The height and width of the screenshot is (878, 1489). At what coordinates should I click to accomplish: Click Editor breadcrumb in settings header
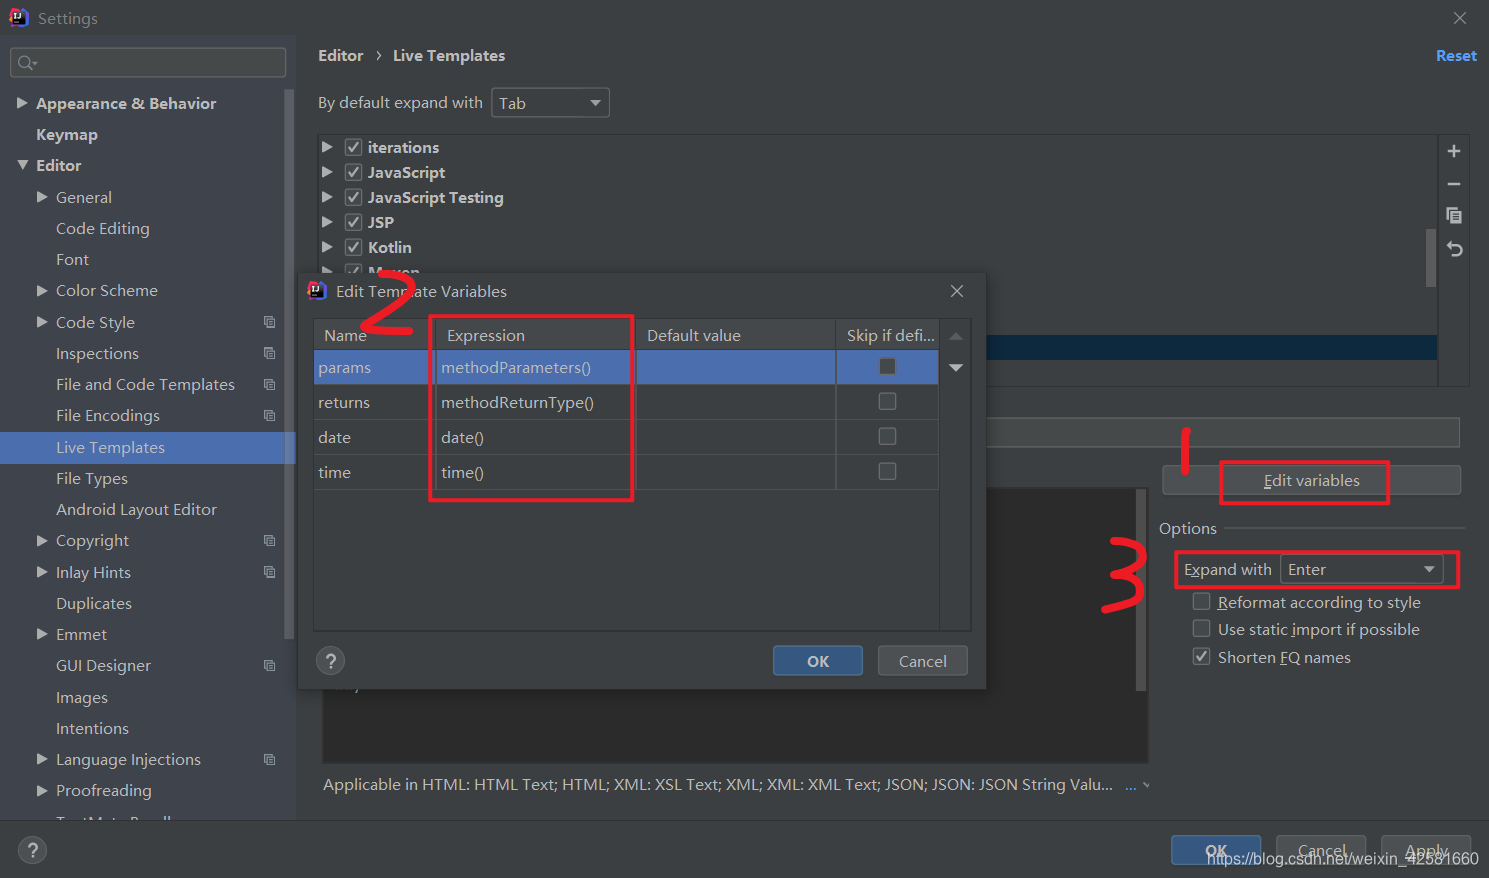pos(341,56)
